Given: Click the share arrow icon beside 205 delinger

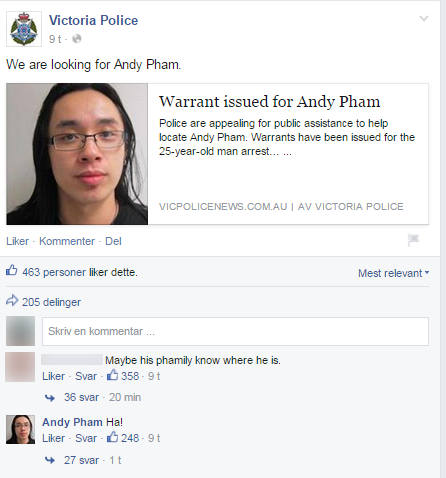Looking at the screenshot, I should (12, 300).
